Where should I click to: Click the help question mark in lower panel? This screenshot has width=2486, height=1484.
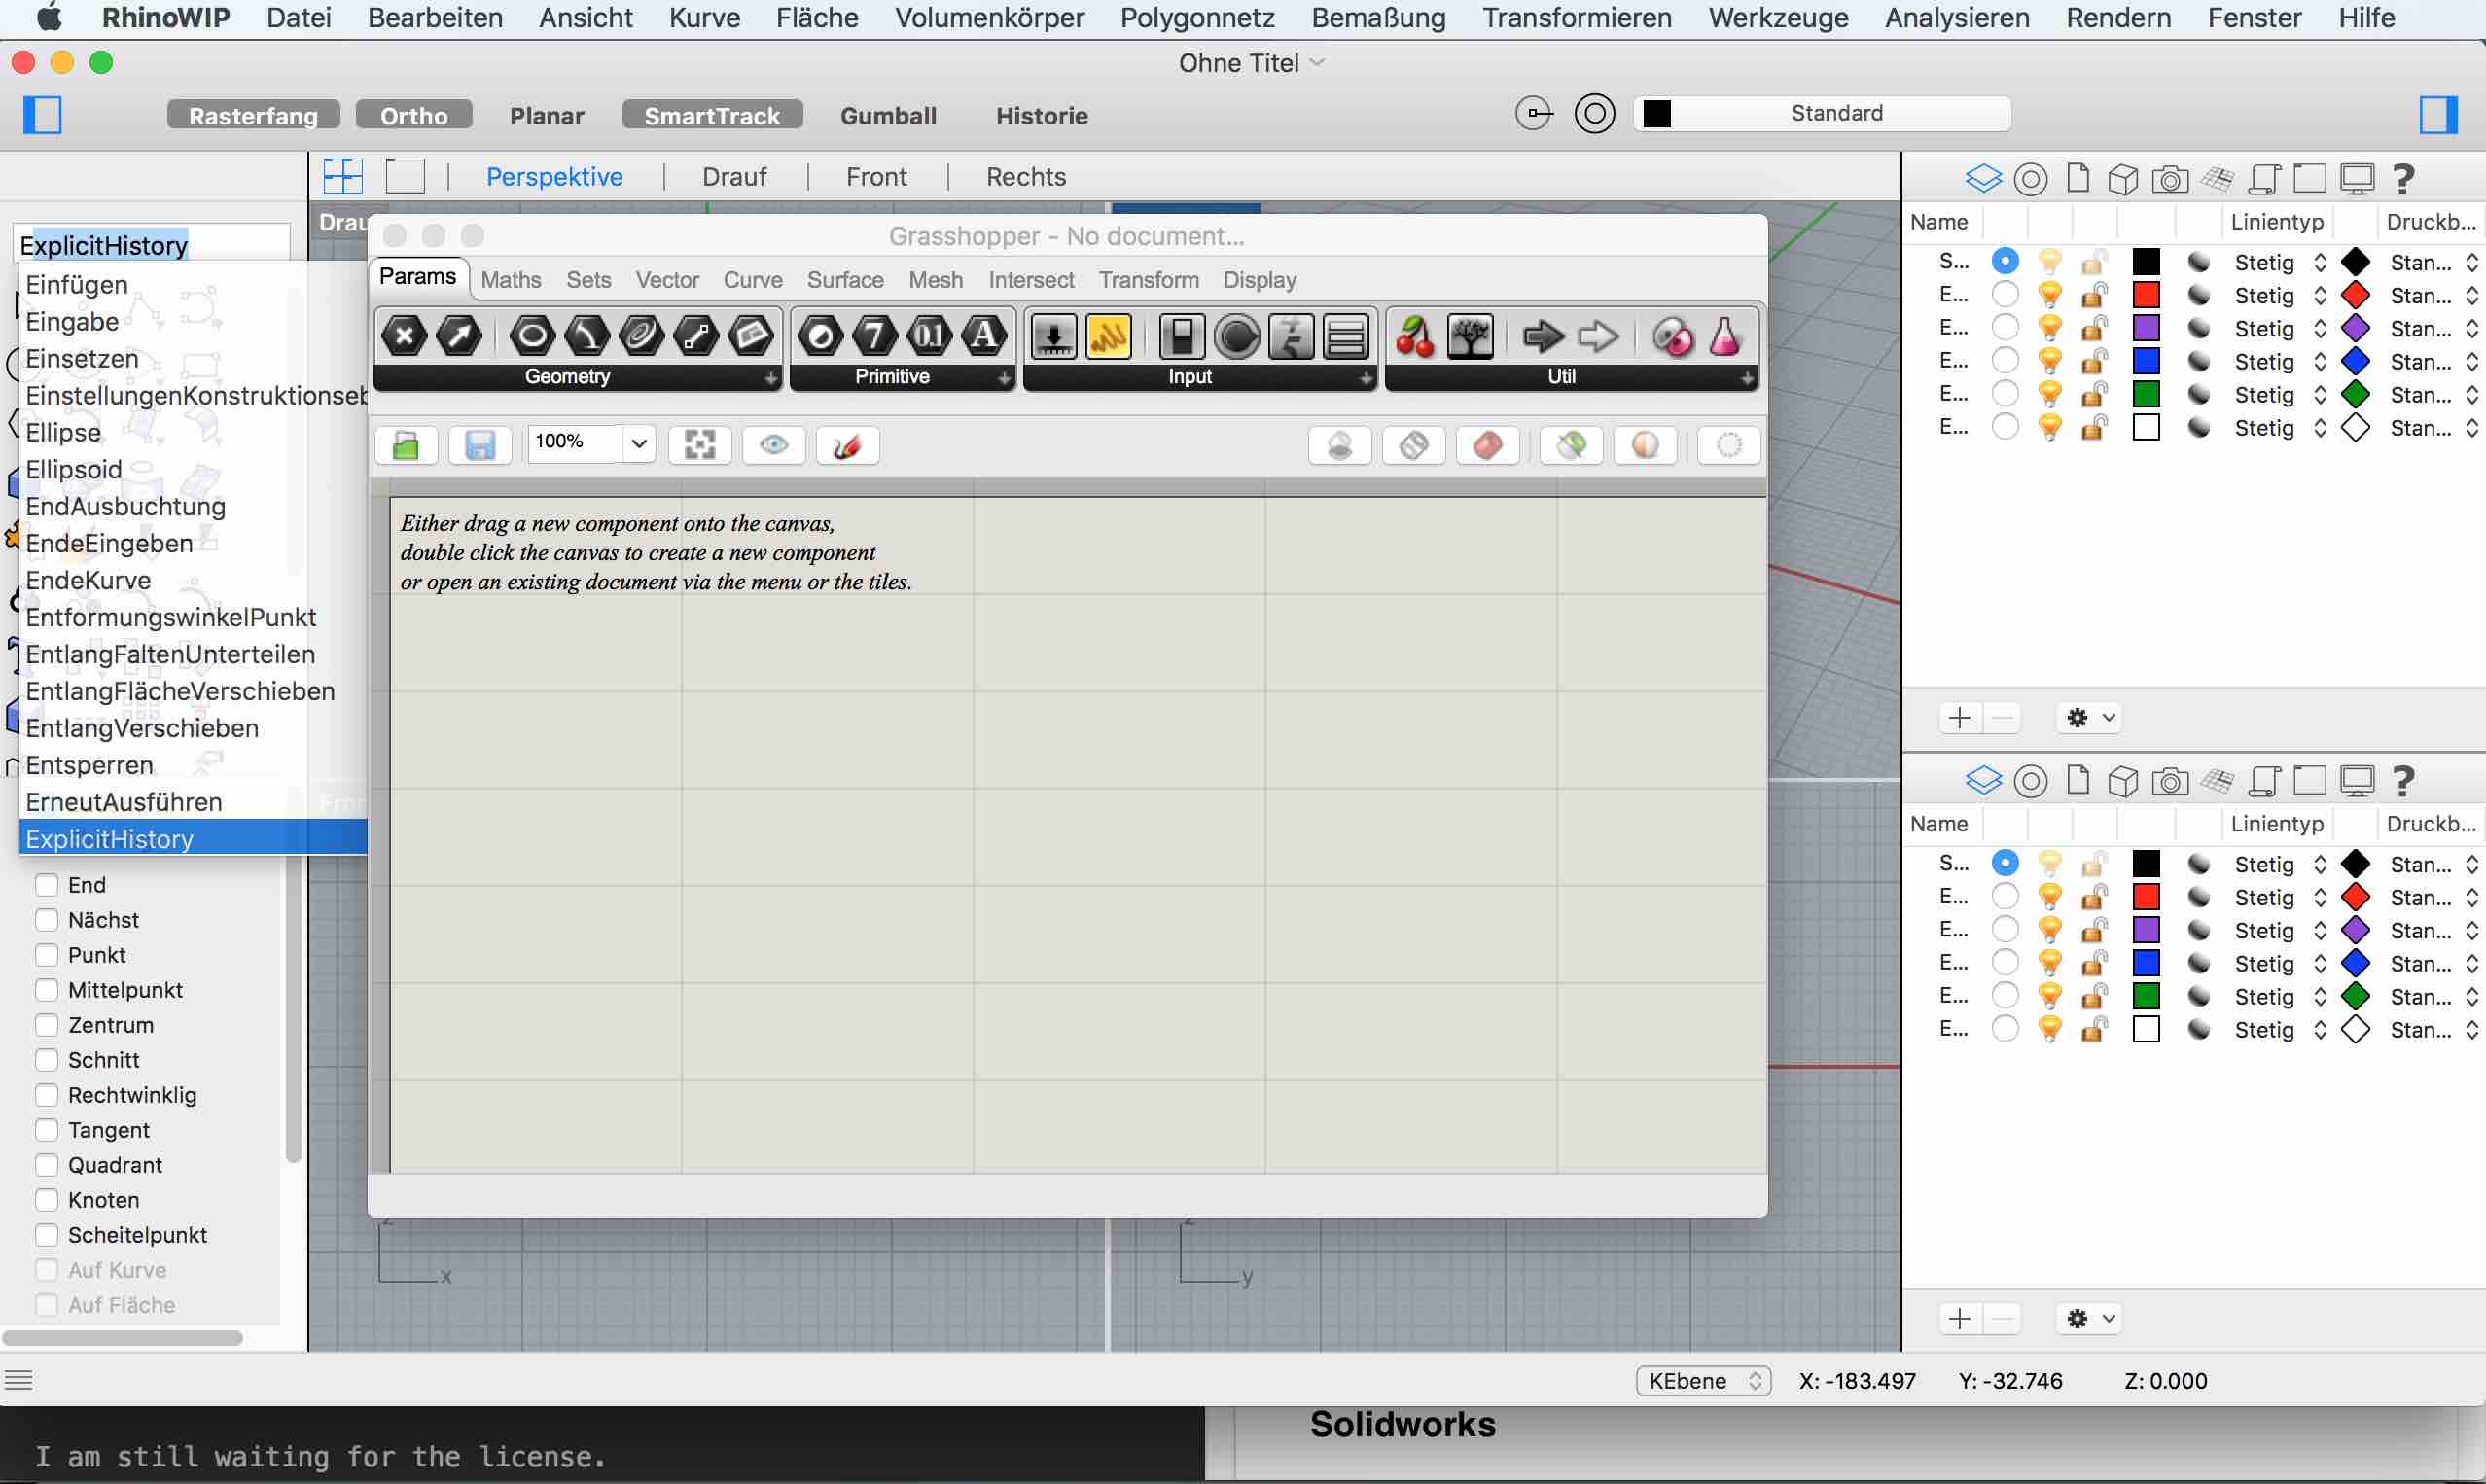(x=2403, y=781)
